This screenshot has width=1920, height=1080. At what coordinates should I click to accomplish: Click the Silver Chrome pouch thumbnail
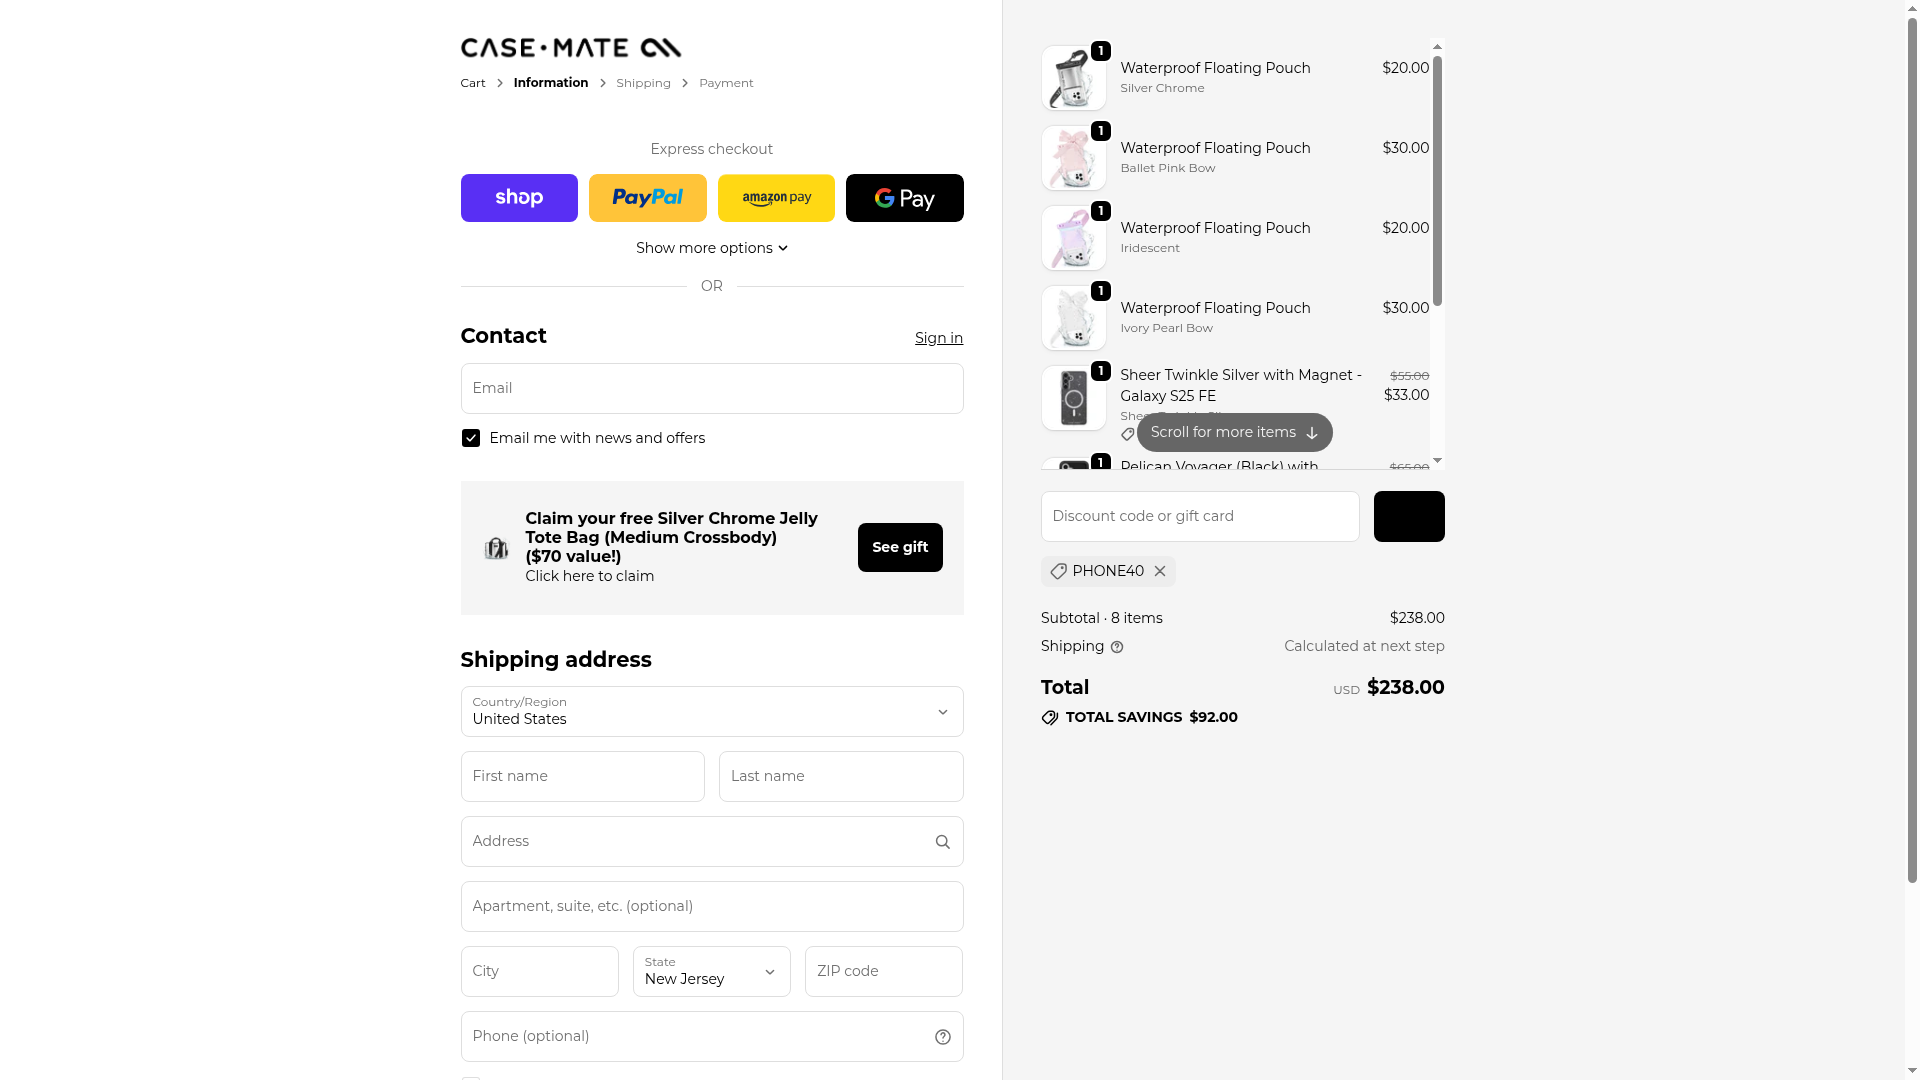tap(1073, 78)
